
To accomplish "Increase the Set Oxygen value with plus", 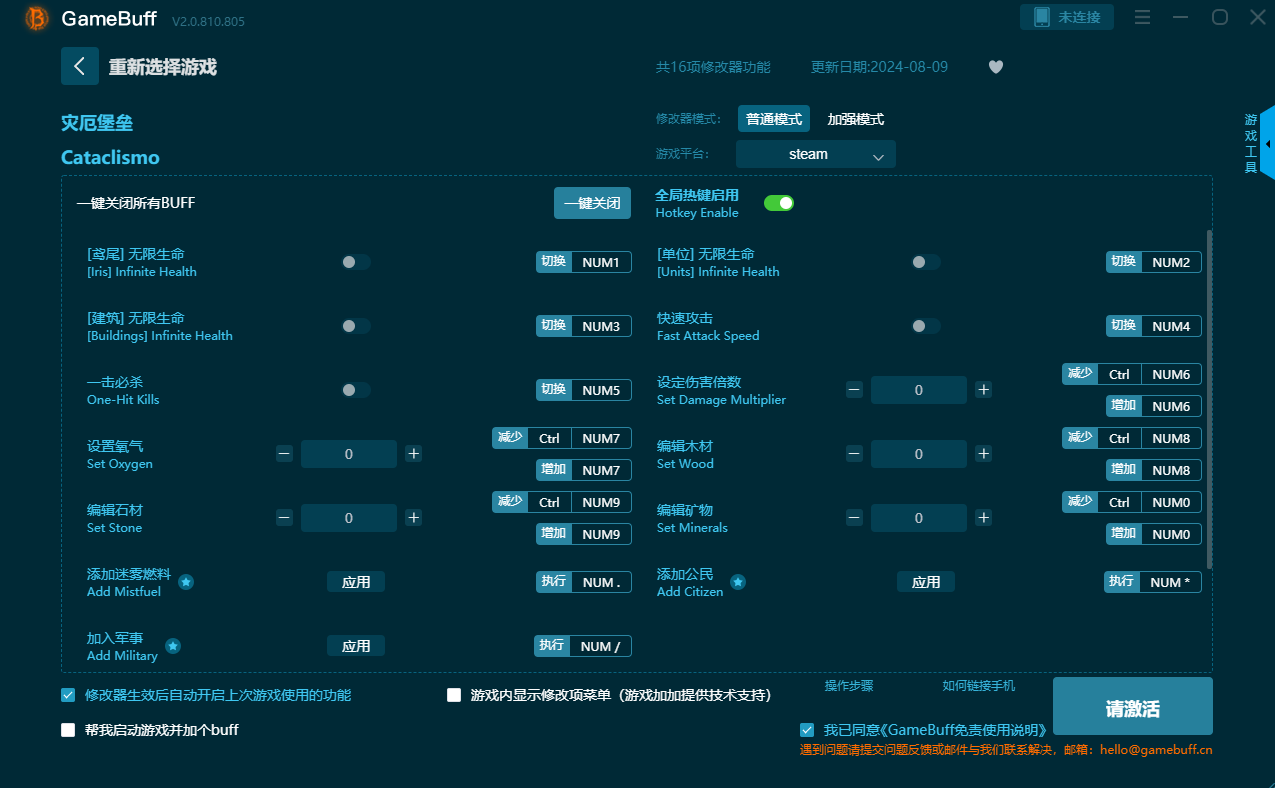I will (x=414, y=454).
